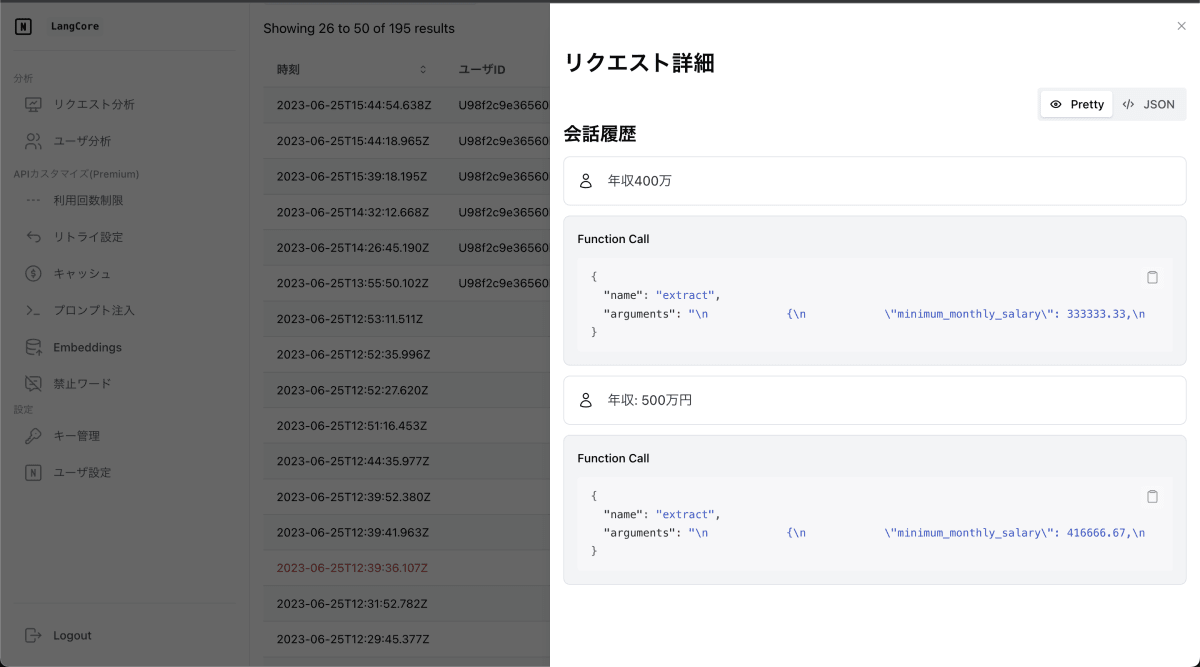Screen dimensions: 1200x667
Task: Select the リトライ設定 retry icon
Action: pyautogui.click(x=34, y=236)
